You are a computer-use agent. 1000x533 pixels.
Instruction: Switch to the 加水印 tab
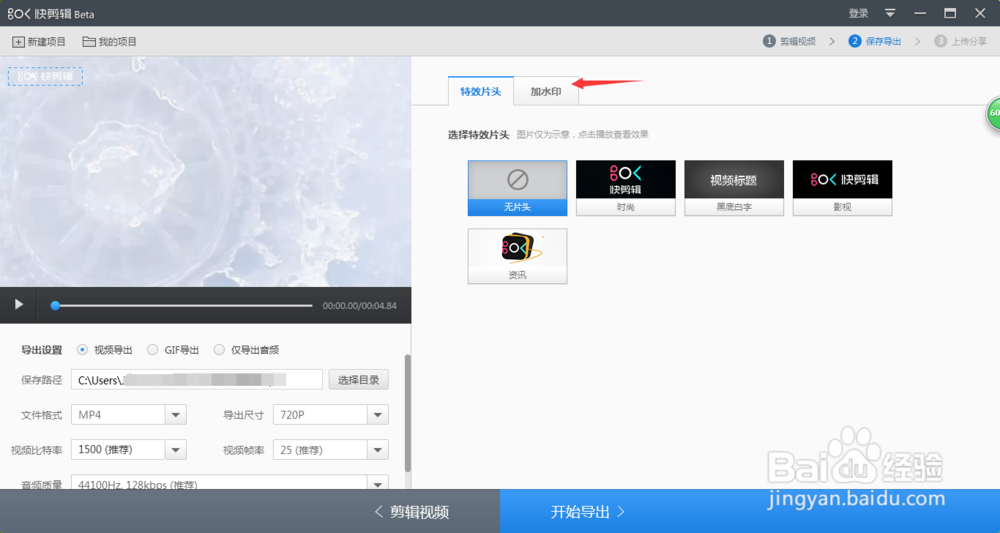(x=546, y=91)
